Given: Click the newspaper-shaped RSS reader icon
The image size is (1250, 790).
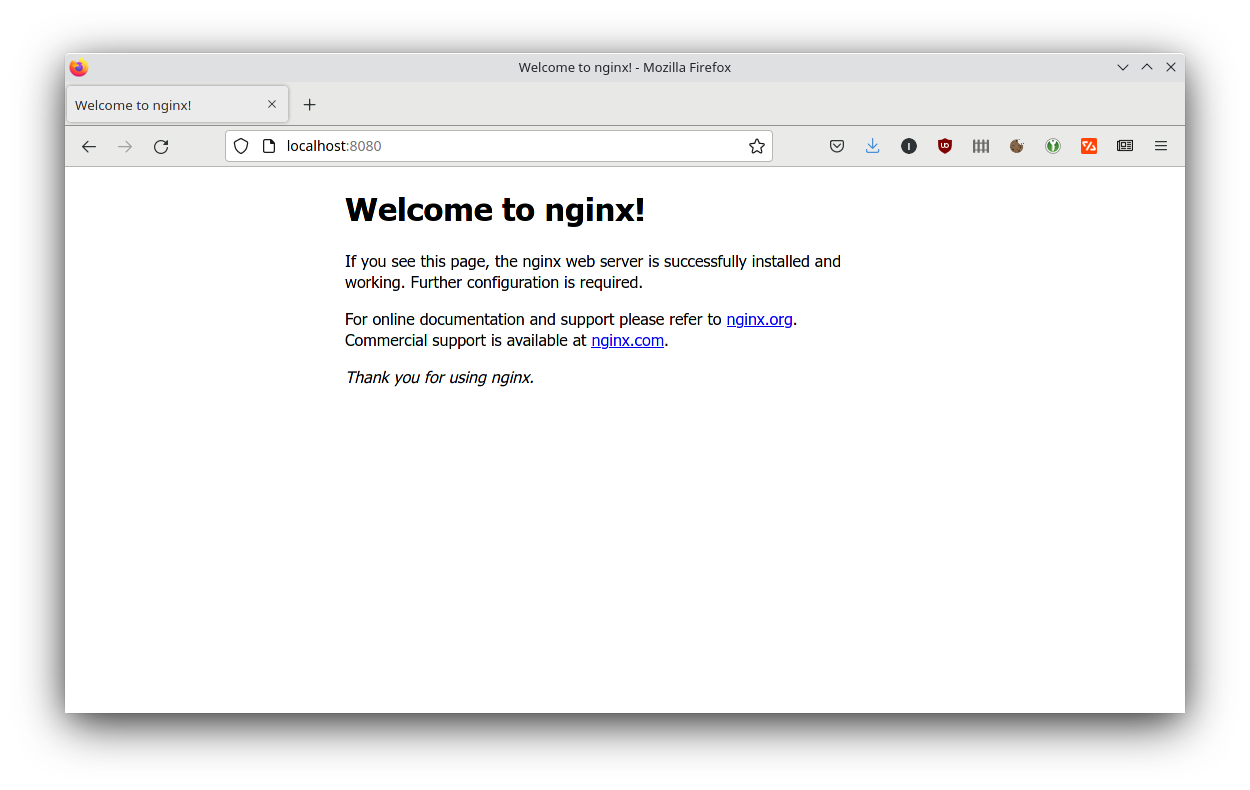Looking at the screenshot, I should [x=1125, y=146].
